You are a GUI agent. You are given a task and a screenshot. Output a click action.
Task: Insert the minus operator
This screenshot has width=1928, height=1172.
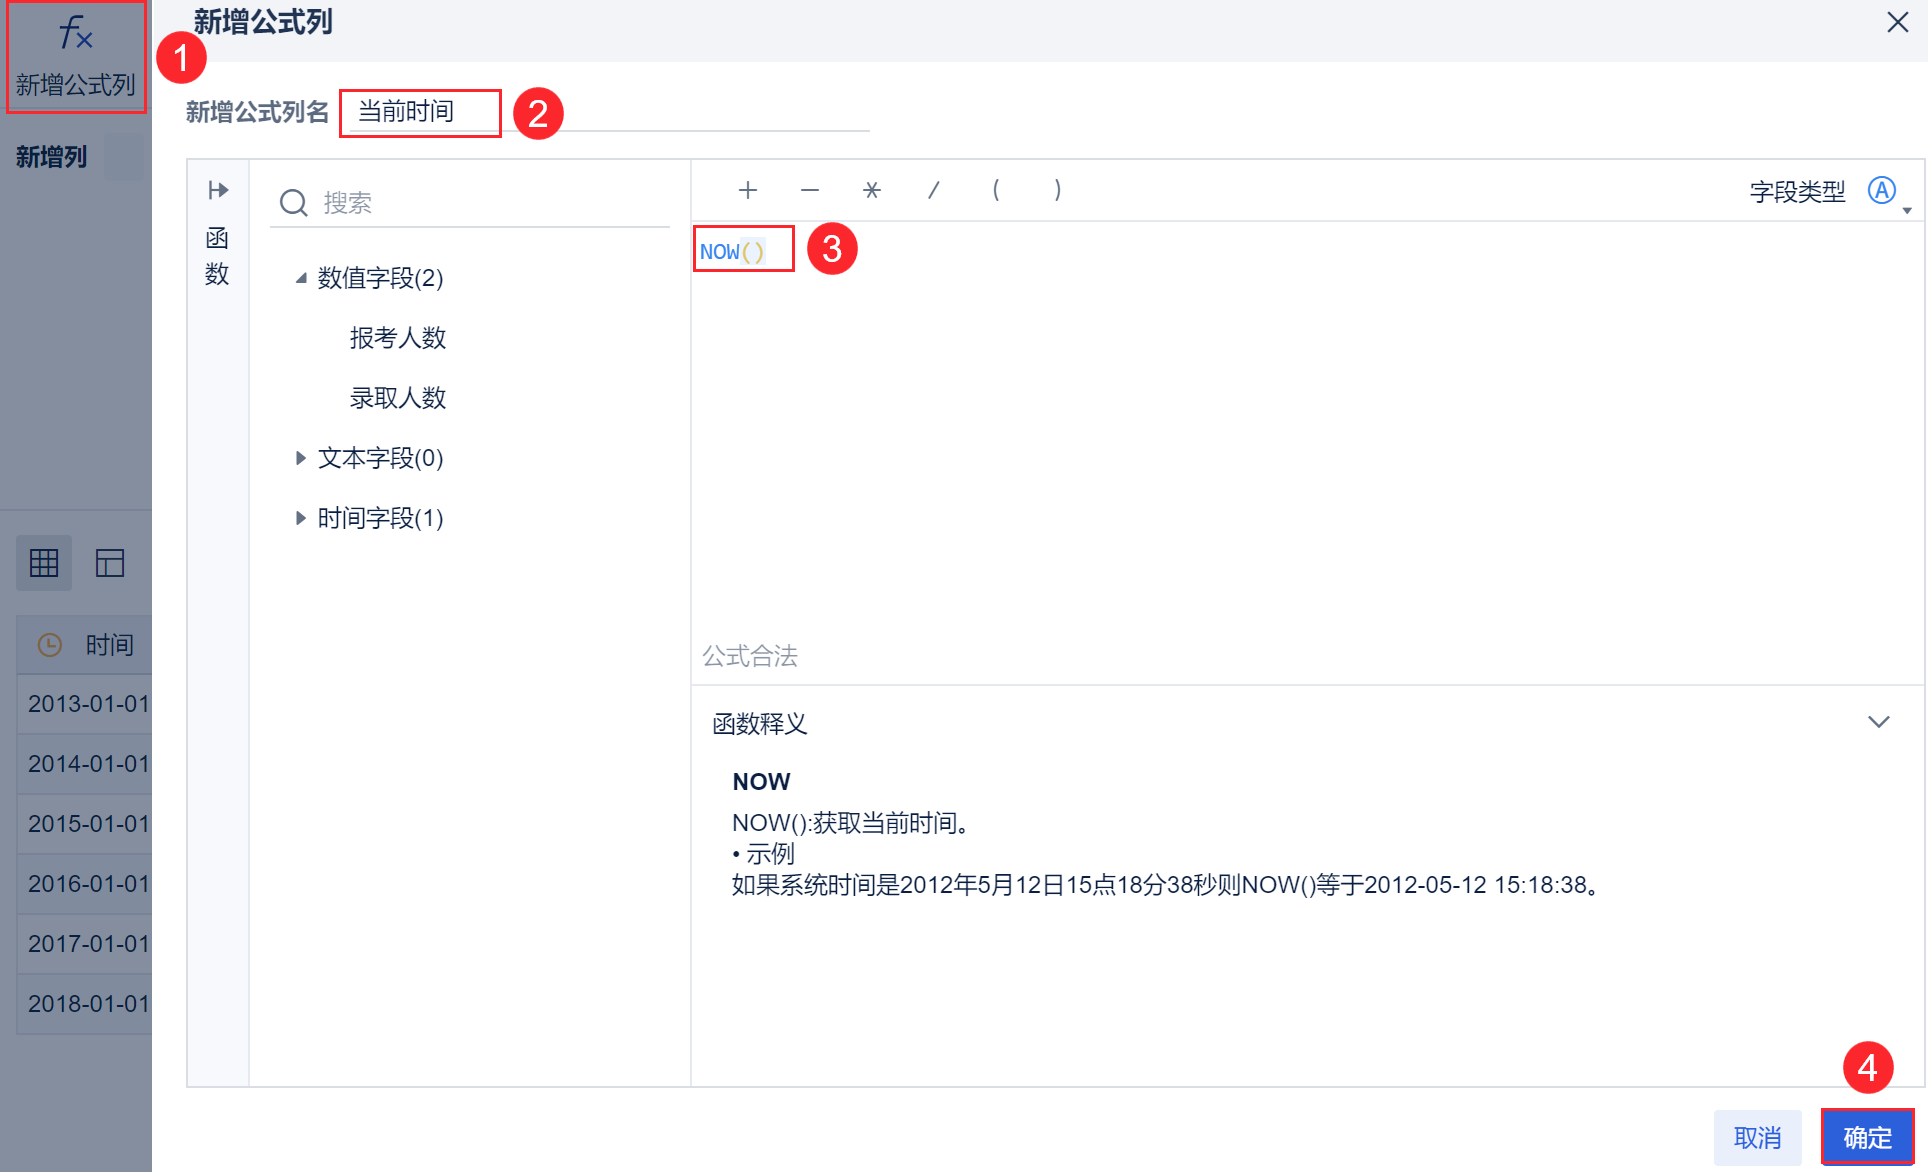(x=810, y=190)
